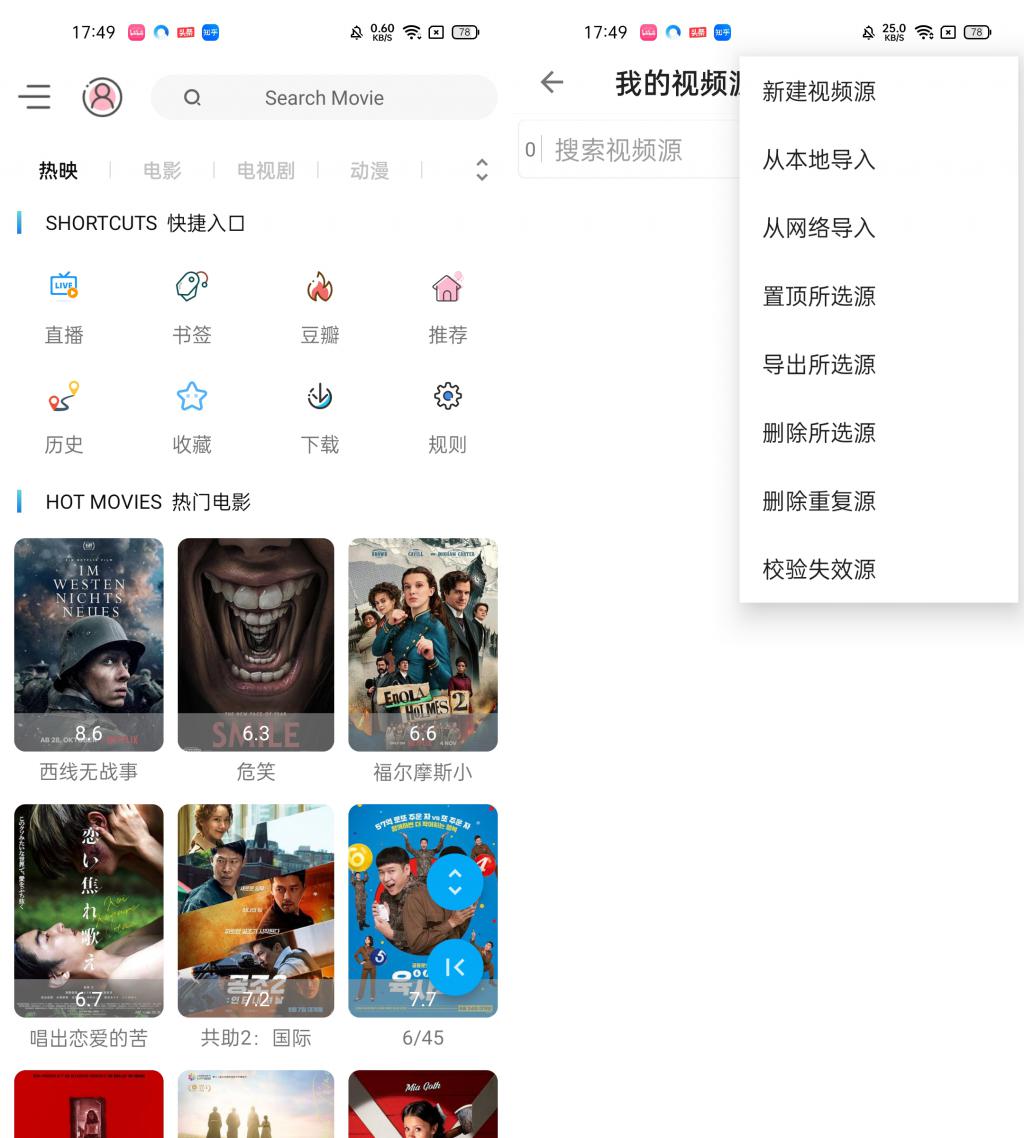This screenshot has height=1138, width=1024.
Task: Open the 直播 live TV shortcut
Action: pos(64,287)
